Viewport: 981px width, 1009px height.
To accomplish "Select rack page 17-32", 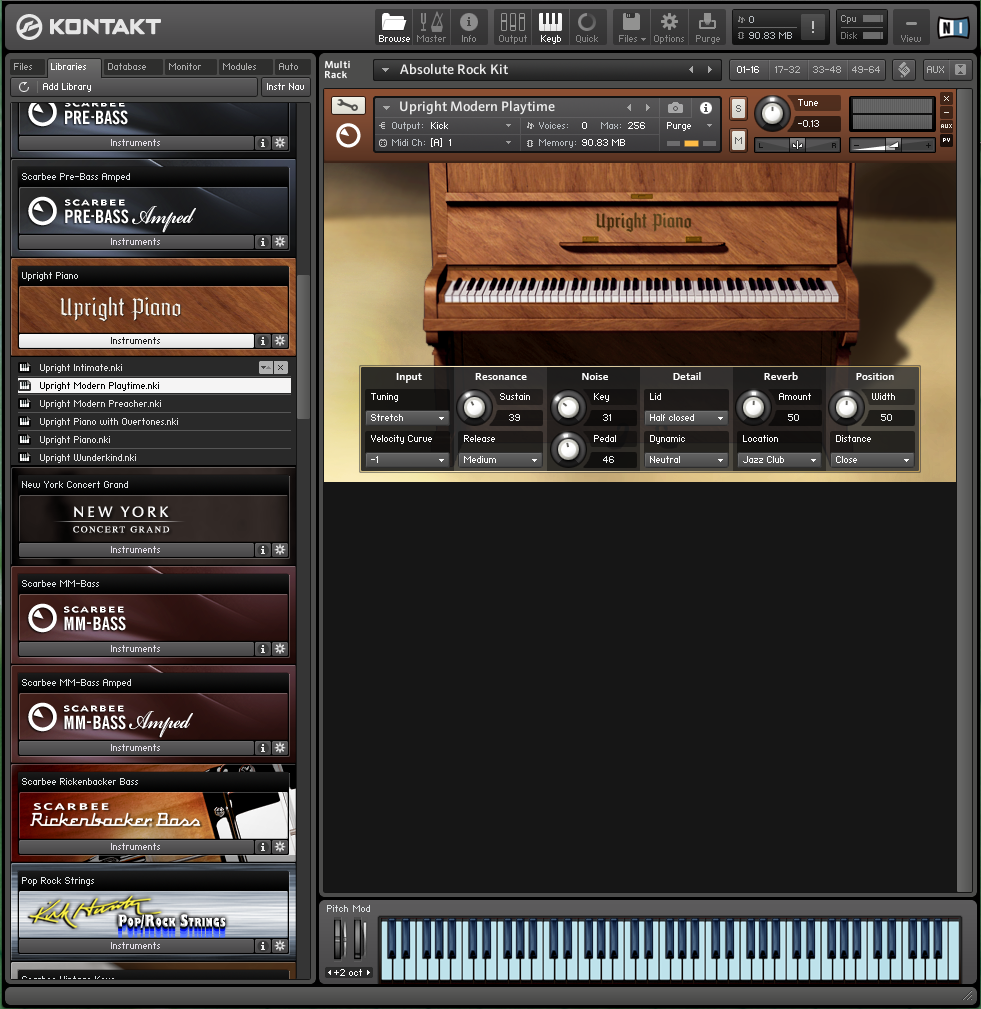I will 787,69.
